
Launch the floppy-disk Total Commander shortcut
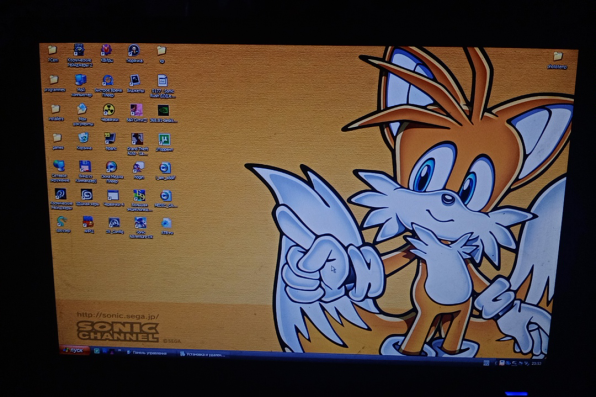tap(86, 171)
